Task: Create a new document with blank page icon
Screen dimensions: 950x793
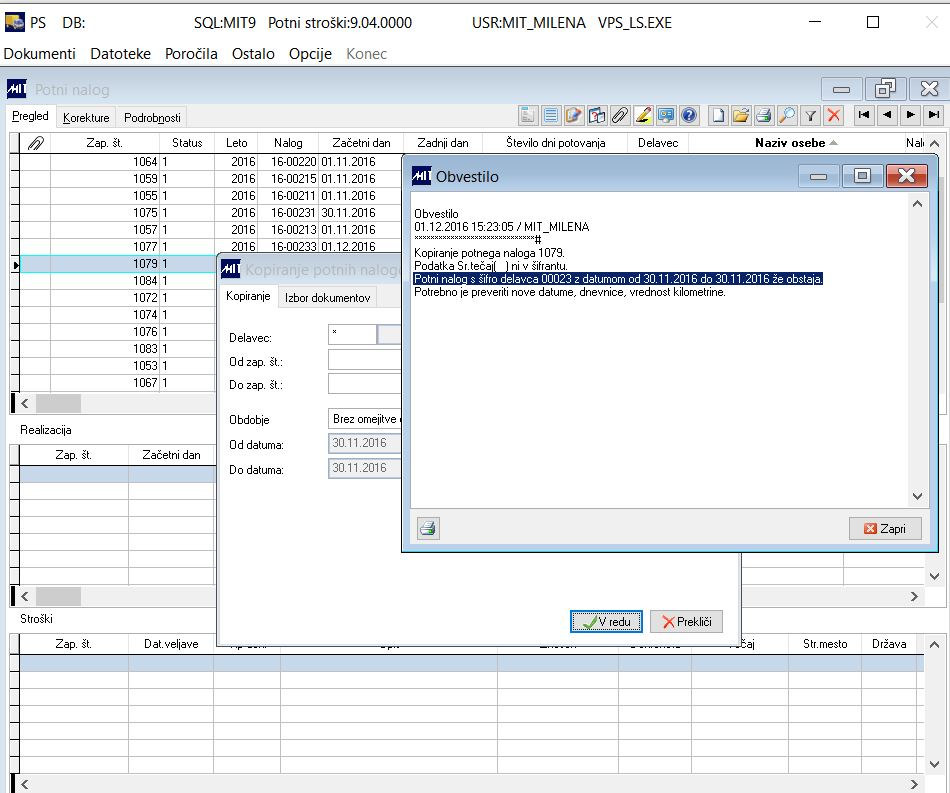Action: pyautogui.click(x=718, y=115)
